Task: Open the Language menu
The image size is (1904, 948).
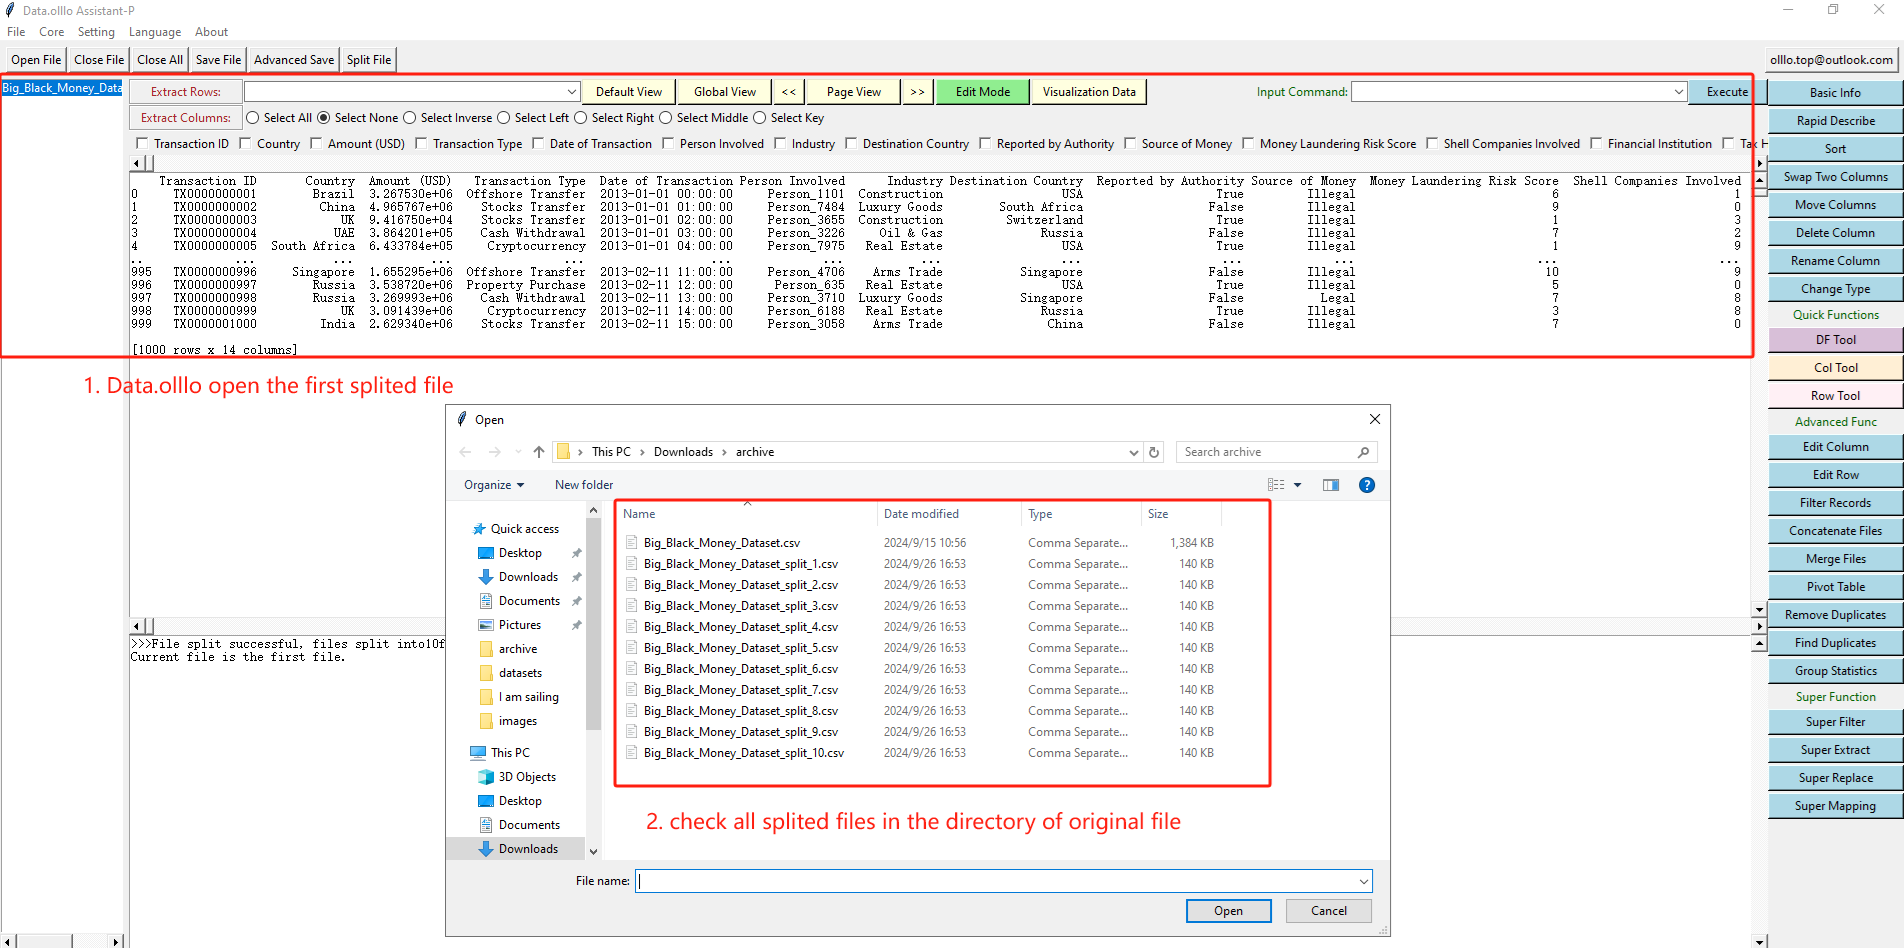Action: [155, 32]
